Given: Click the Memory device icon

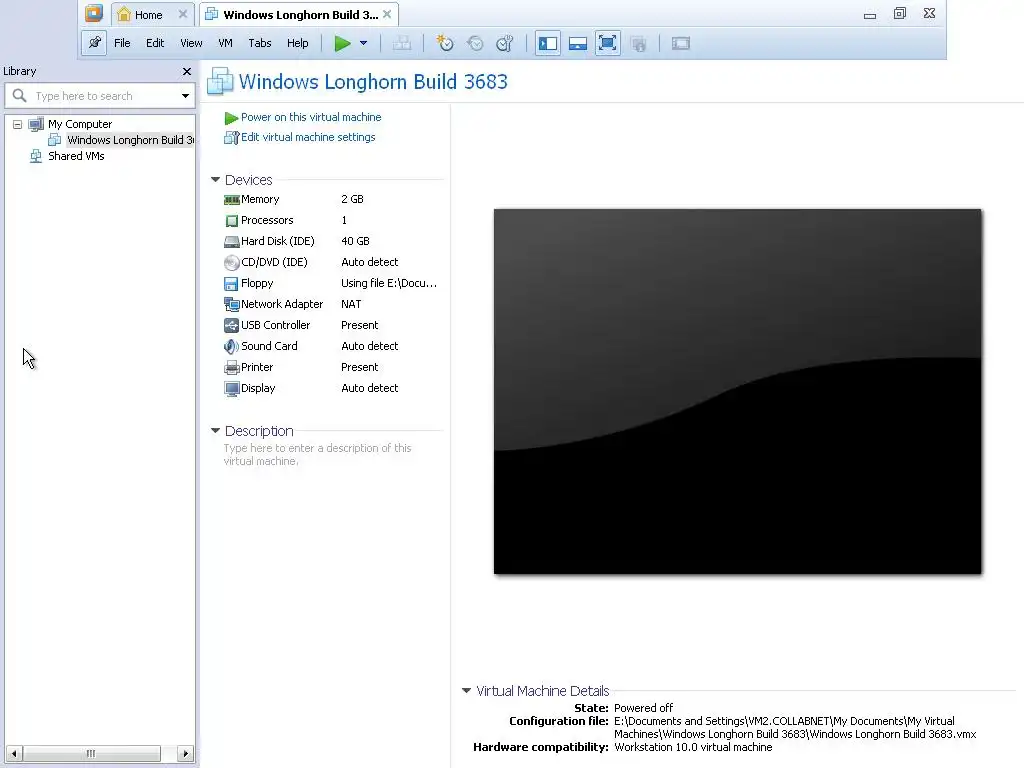Looking at the screenshot, I should click(231, 200).
